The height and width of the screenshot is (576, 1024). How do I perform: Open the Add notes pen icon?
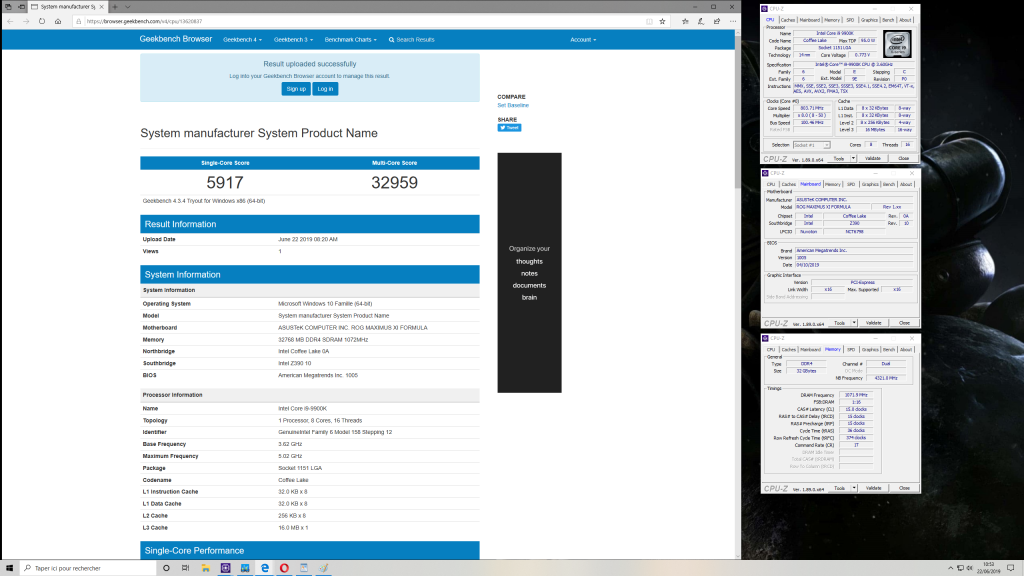pyautogui.click(x=701, y=22)
